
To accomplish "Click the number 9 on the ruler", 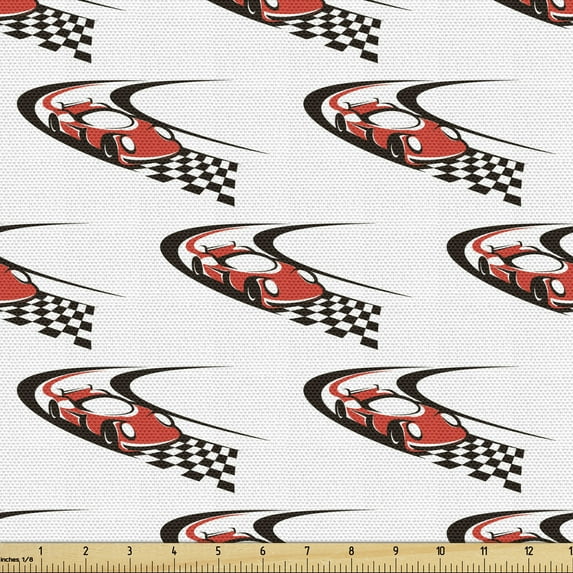I will (x=396, y=551).
